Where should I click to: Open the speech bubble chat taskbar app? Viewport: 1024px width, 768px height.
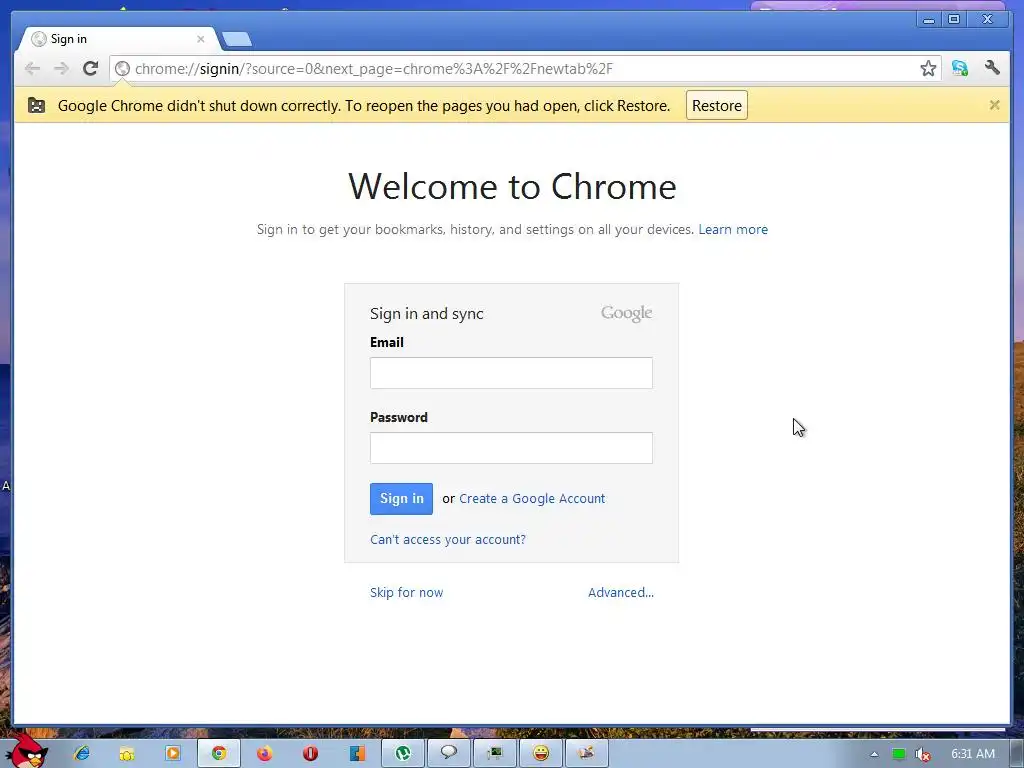pos(449,754)
